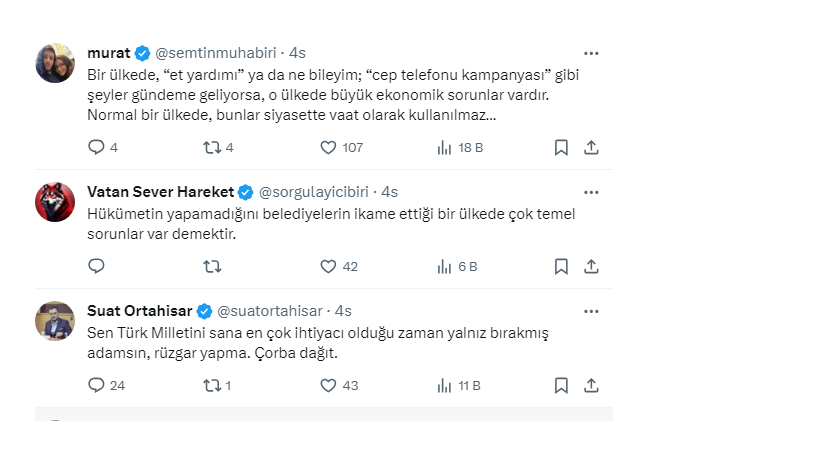Reply to murat's tweet
837x463 pixels.
pos(97,147)
